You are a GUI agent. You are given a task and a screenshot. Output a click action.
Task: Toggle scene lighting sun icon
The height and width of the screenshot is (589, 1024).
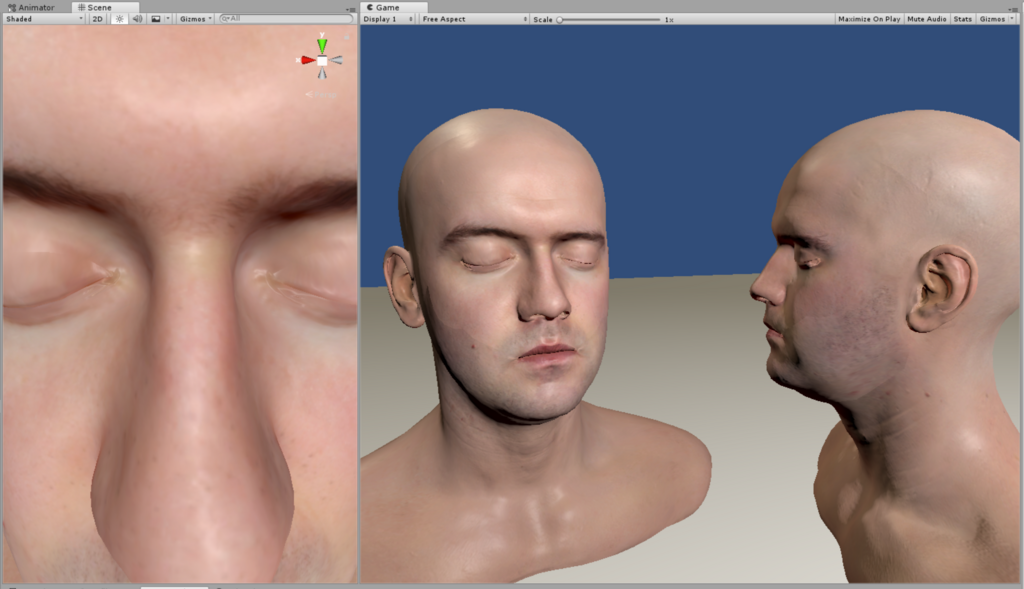click(x=119, y=19)
